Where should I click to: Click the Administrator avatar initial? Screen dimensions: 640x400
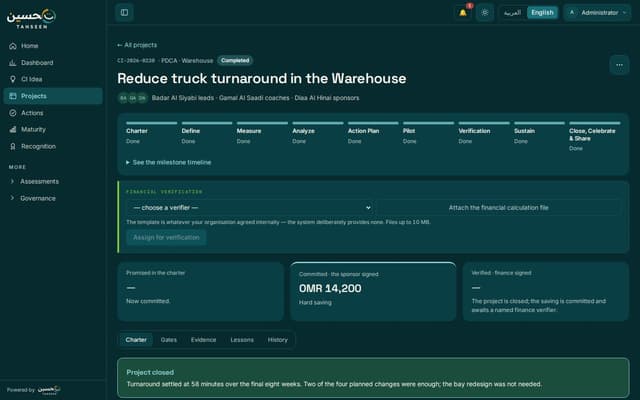tap(572, 13)
